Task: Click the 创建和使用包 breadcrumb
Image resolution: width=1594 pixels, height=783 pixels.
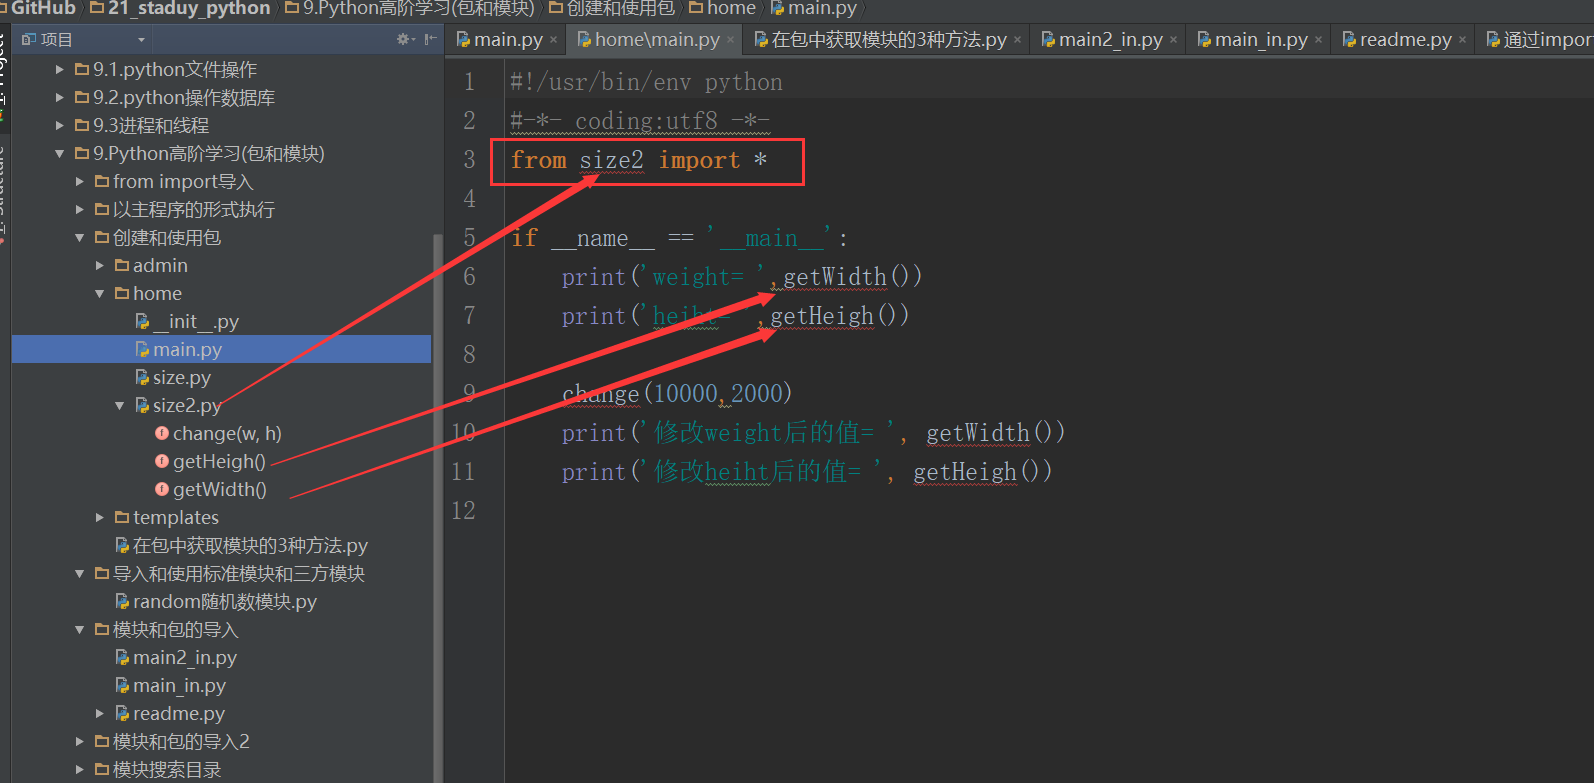Action: pyautogui.click(x=620, y=8)
